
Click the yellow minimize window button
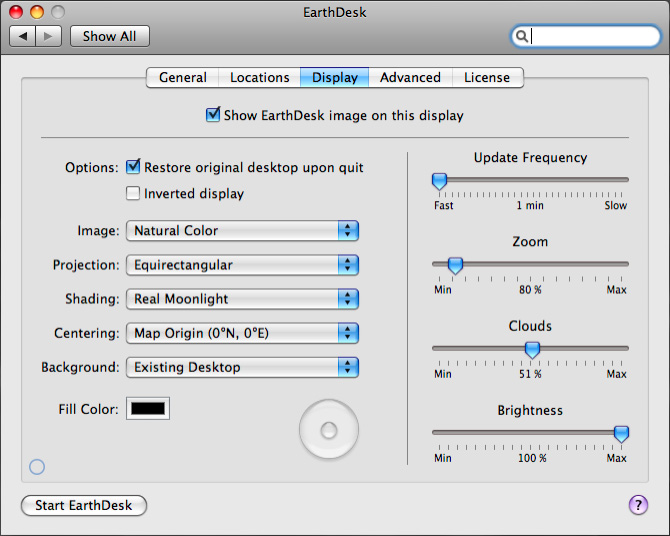37,12
